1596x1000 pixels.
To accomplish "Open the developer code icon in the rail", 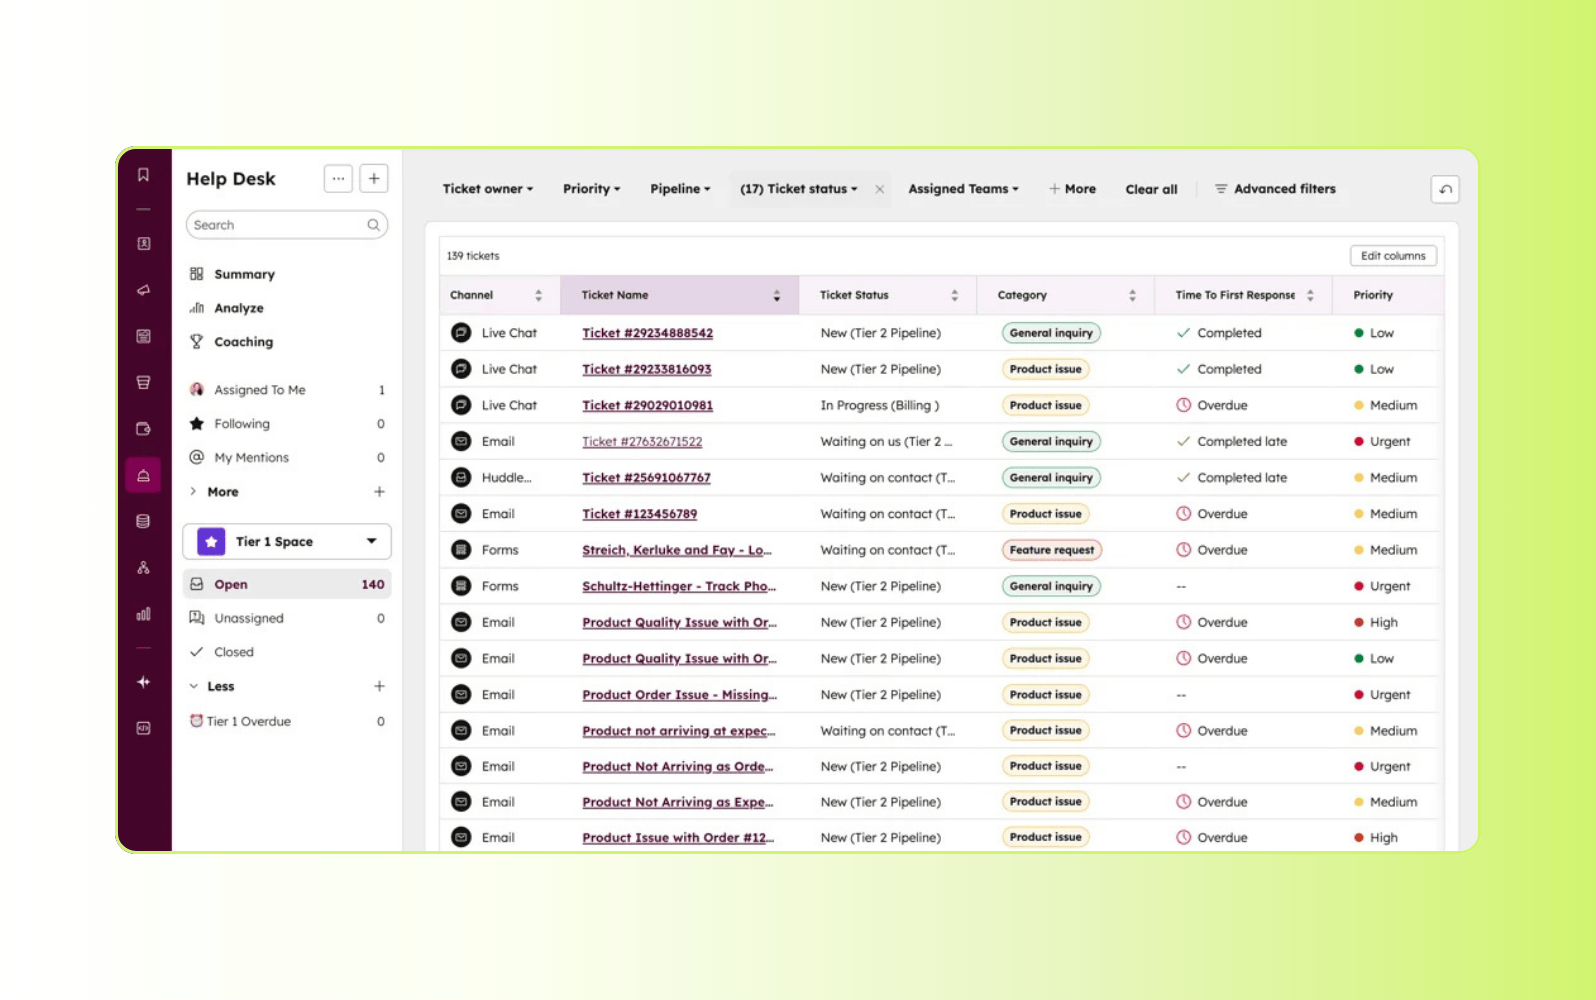I will [x=143, y=728].
